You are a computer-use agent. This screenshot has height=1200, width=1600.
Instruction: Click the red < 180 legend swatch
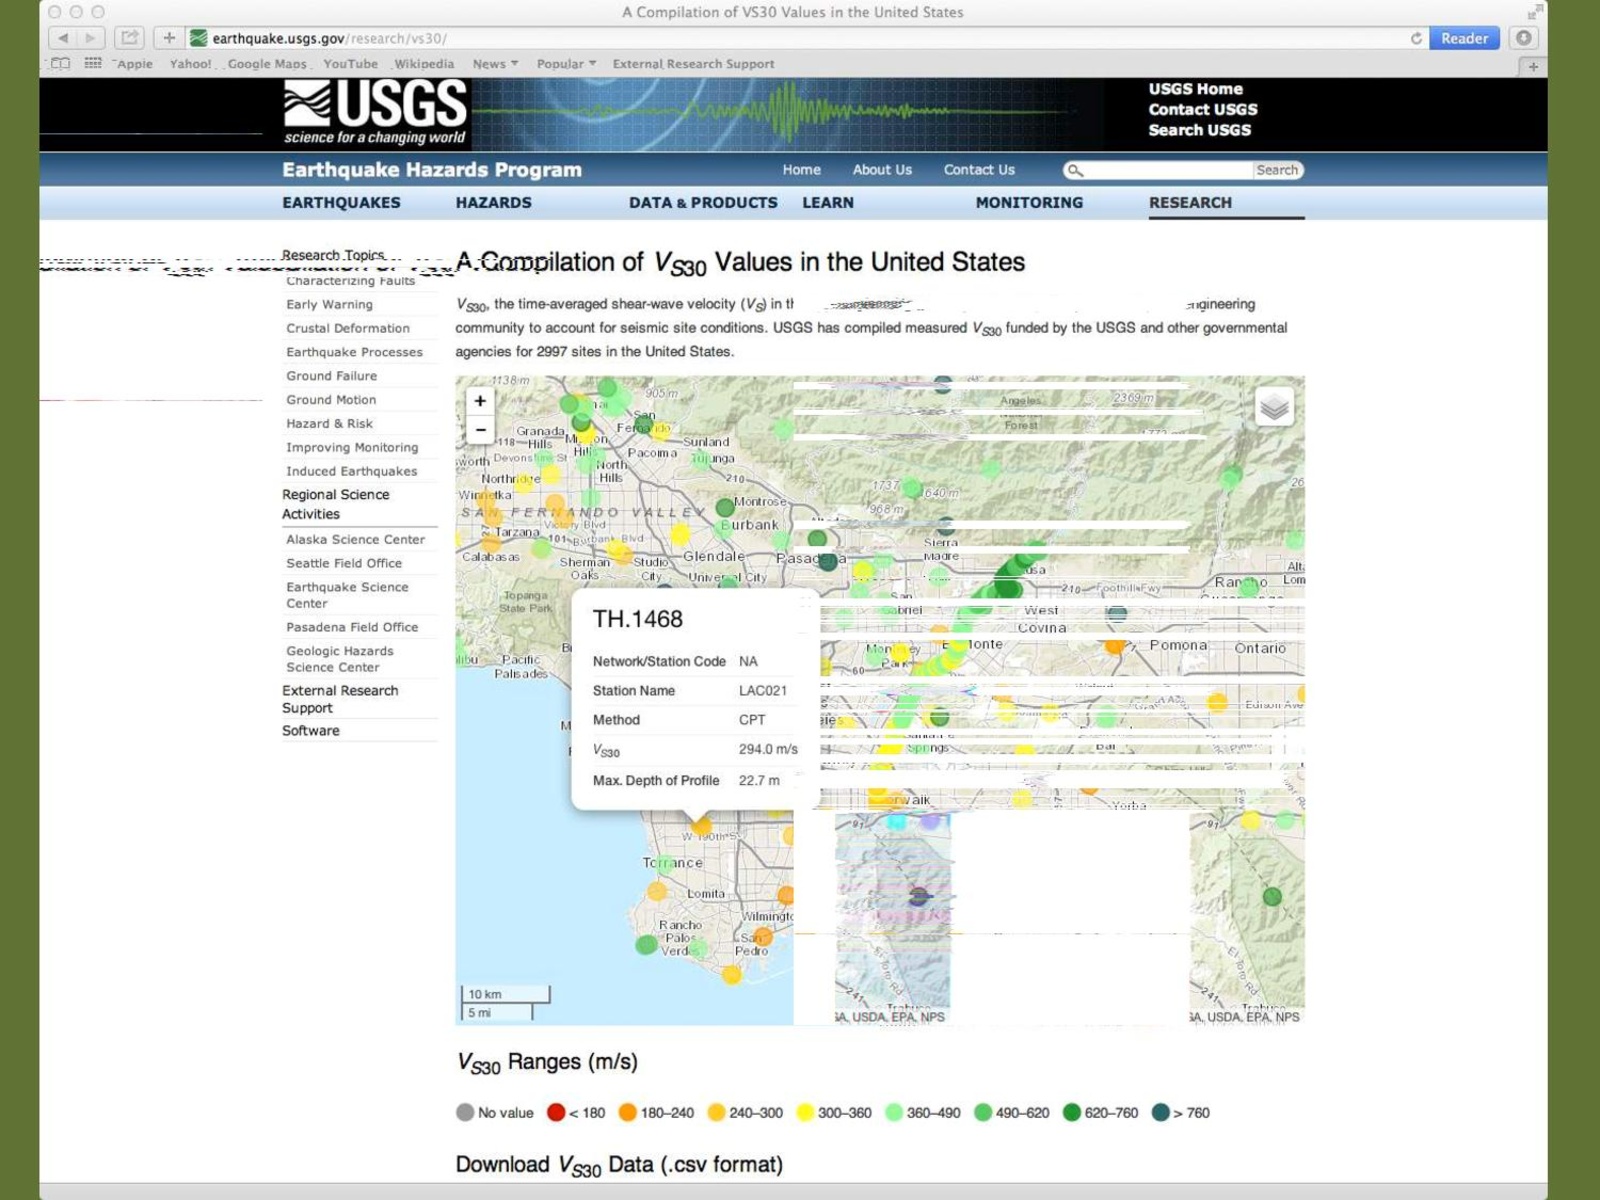tap(556, 1112)
